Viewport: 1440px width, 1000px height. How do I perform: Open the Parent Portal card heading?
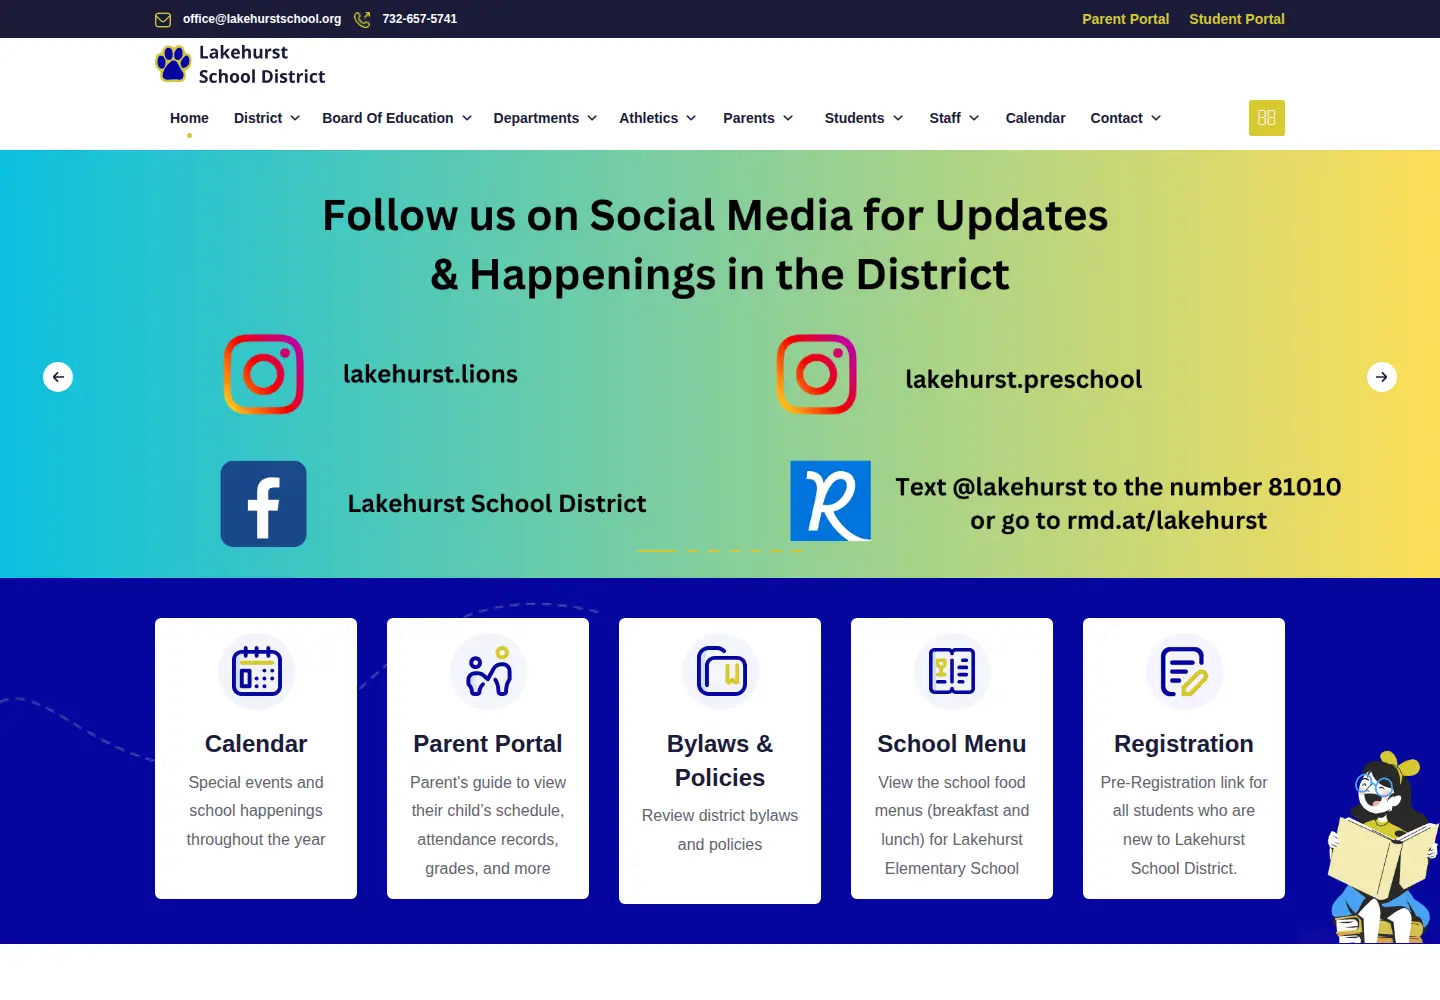(488, 744)
